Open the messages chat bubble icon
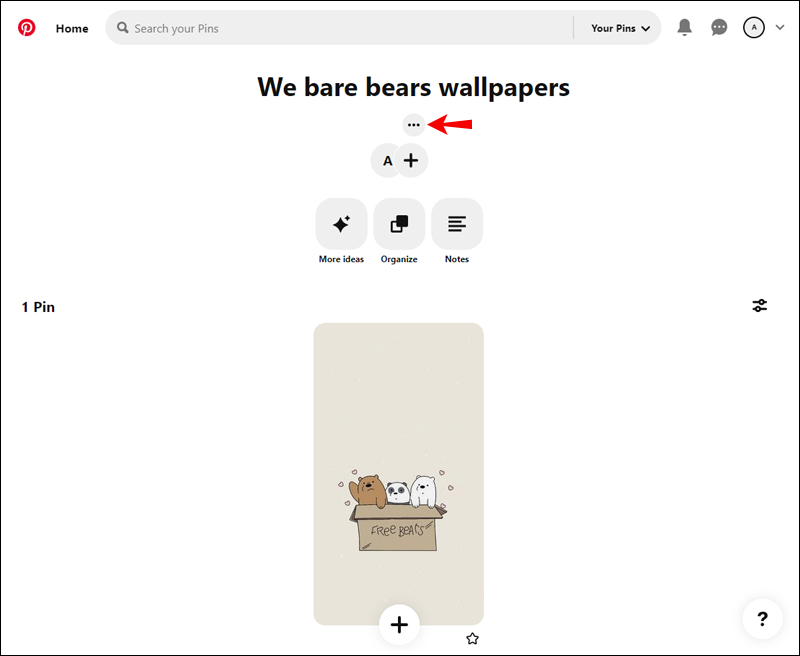This screenshot has width=800, height=656. pyautogui.click(x=719, y=27)
